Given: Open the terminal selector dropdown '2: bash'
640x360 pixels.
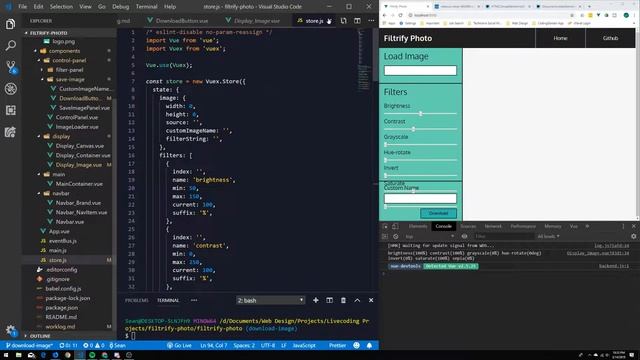Looking at the screenshot, I should point(270,300).
